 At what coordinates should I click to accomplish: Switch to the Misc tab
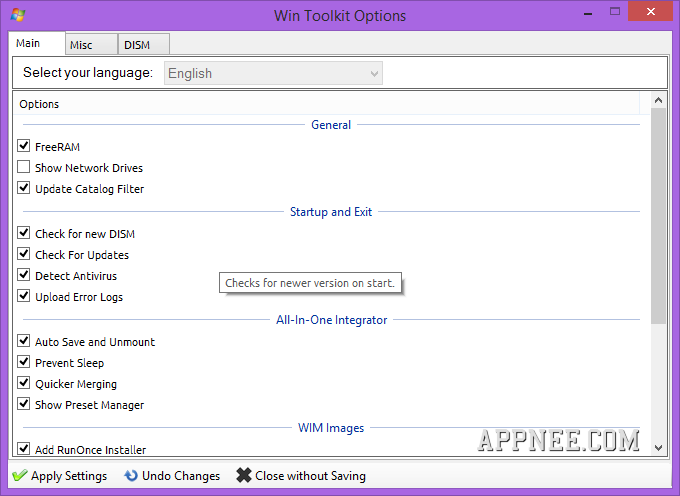pos(92,45)
